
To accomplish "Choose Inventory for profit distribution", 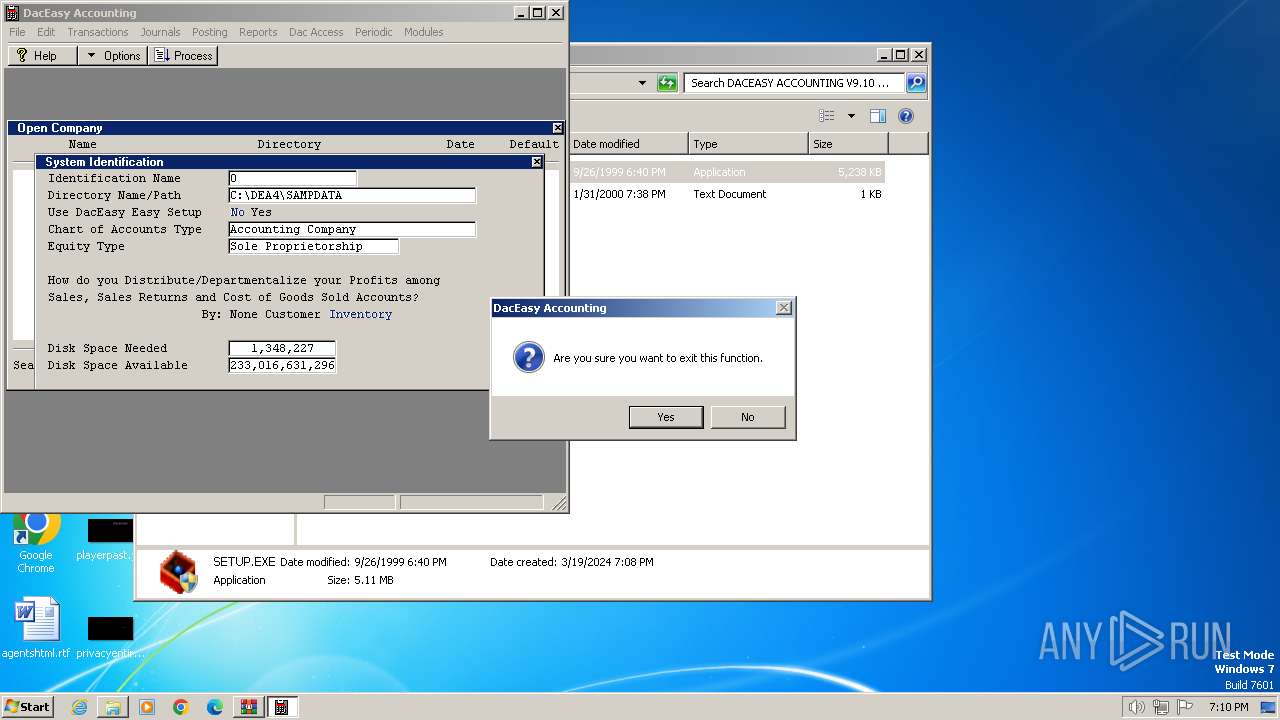I will point(361,314).
